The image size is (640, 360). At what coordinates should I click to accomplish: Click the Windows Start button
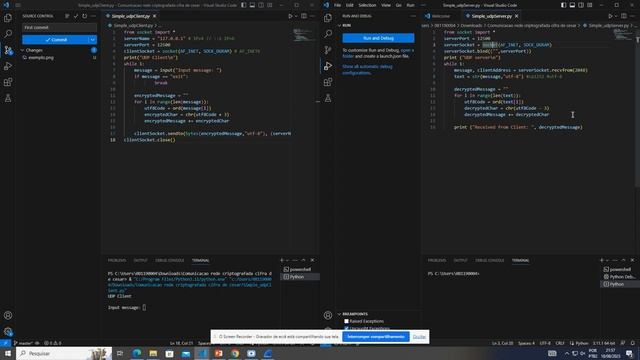pos(8,353)
